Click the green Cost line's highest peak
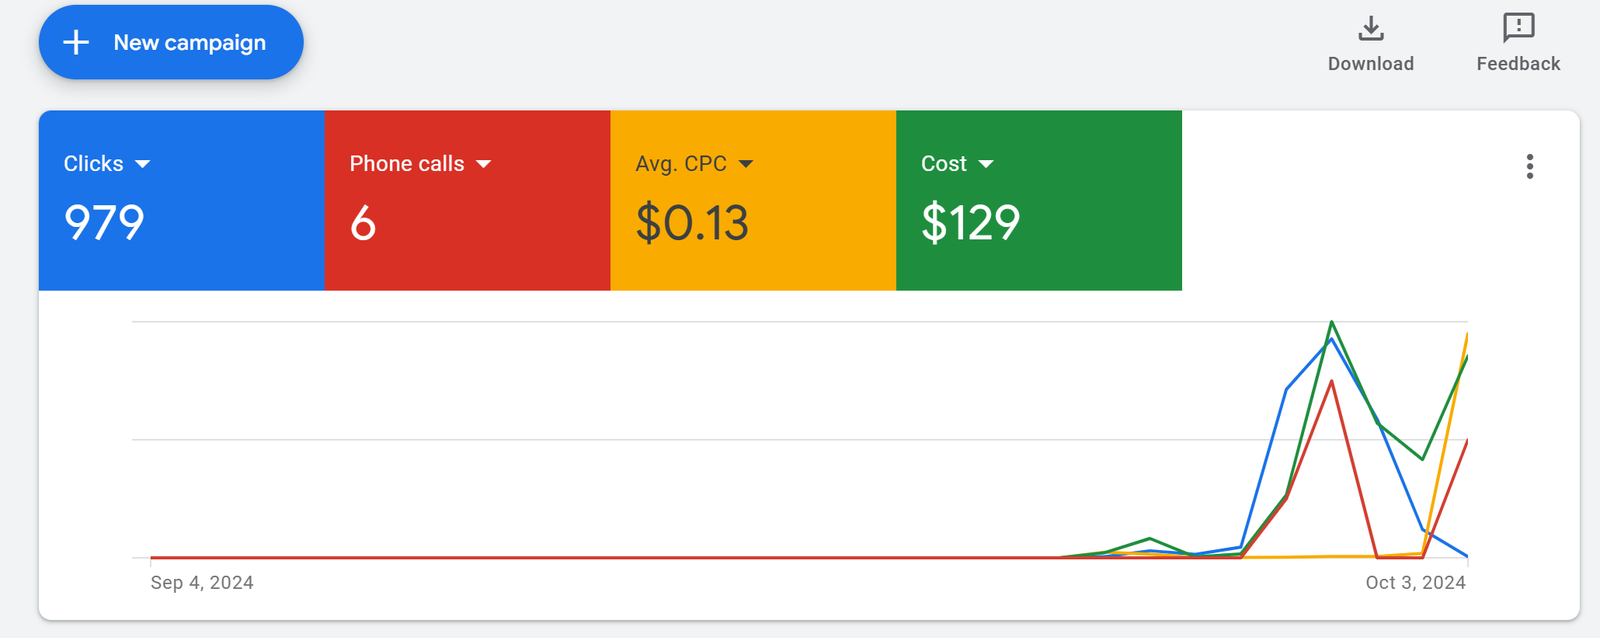1600x638 pixels. 1331,323
